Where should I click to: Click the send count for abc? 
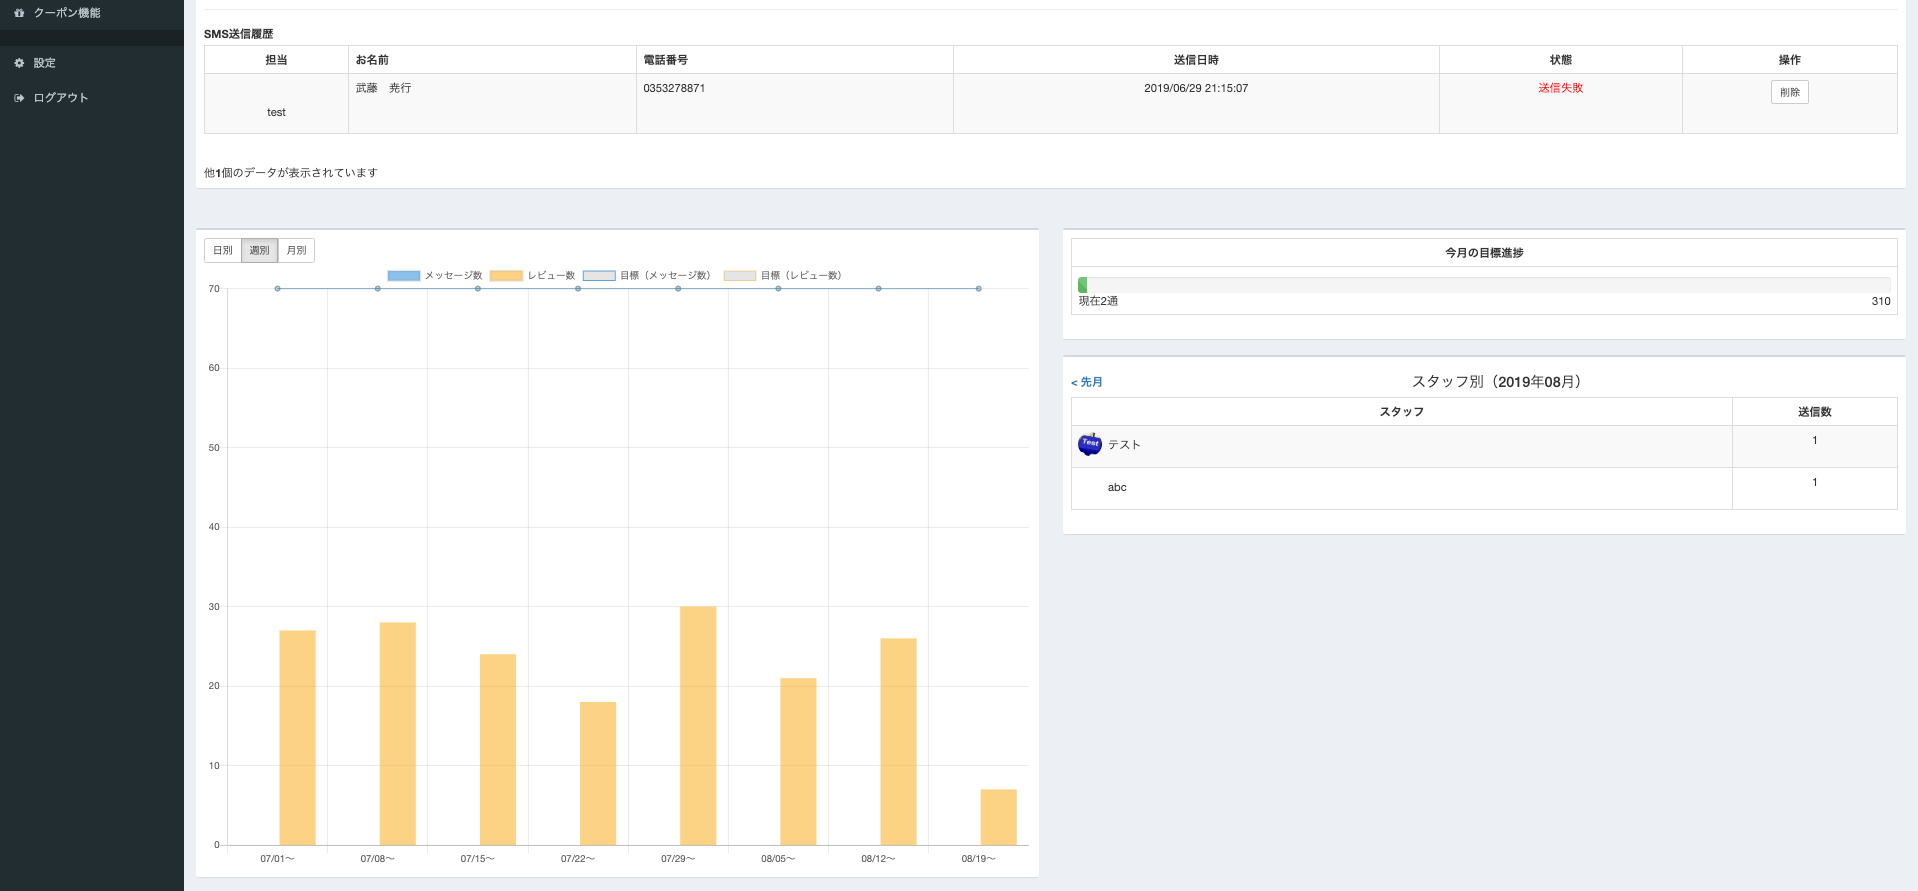1815,483
